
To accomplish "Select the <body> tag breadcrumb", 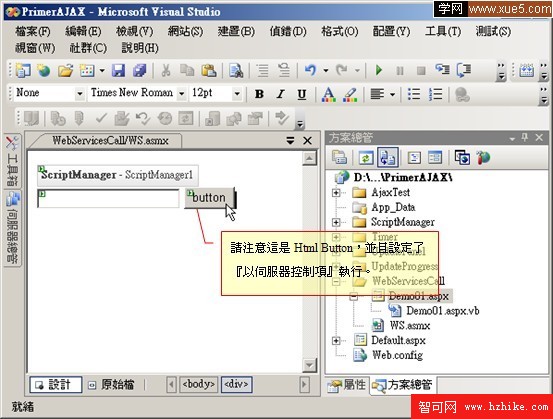I will 199,384.
